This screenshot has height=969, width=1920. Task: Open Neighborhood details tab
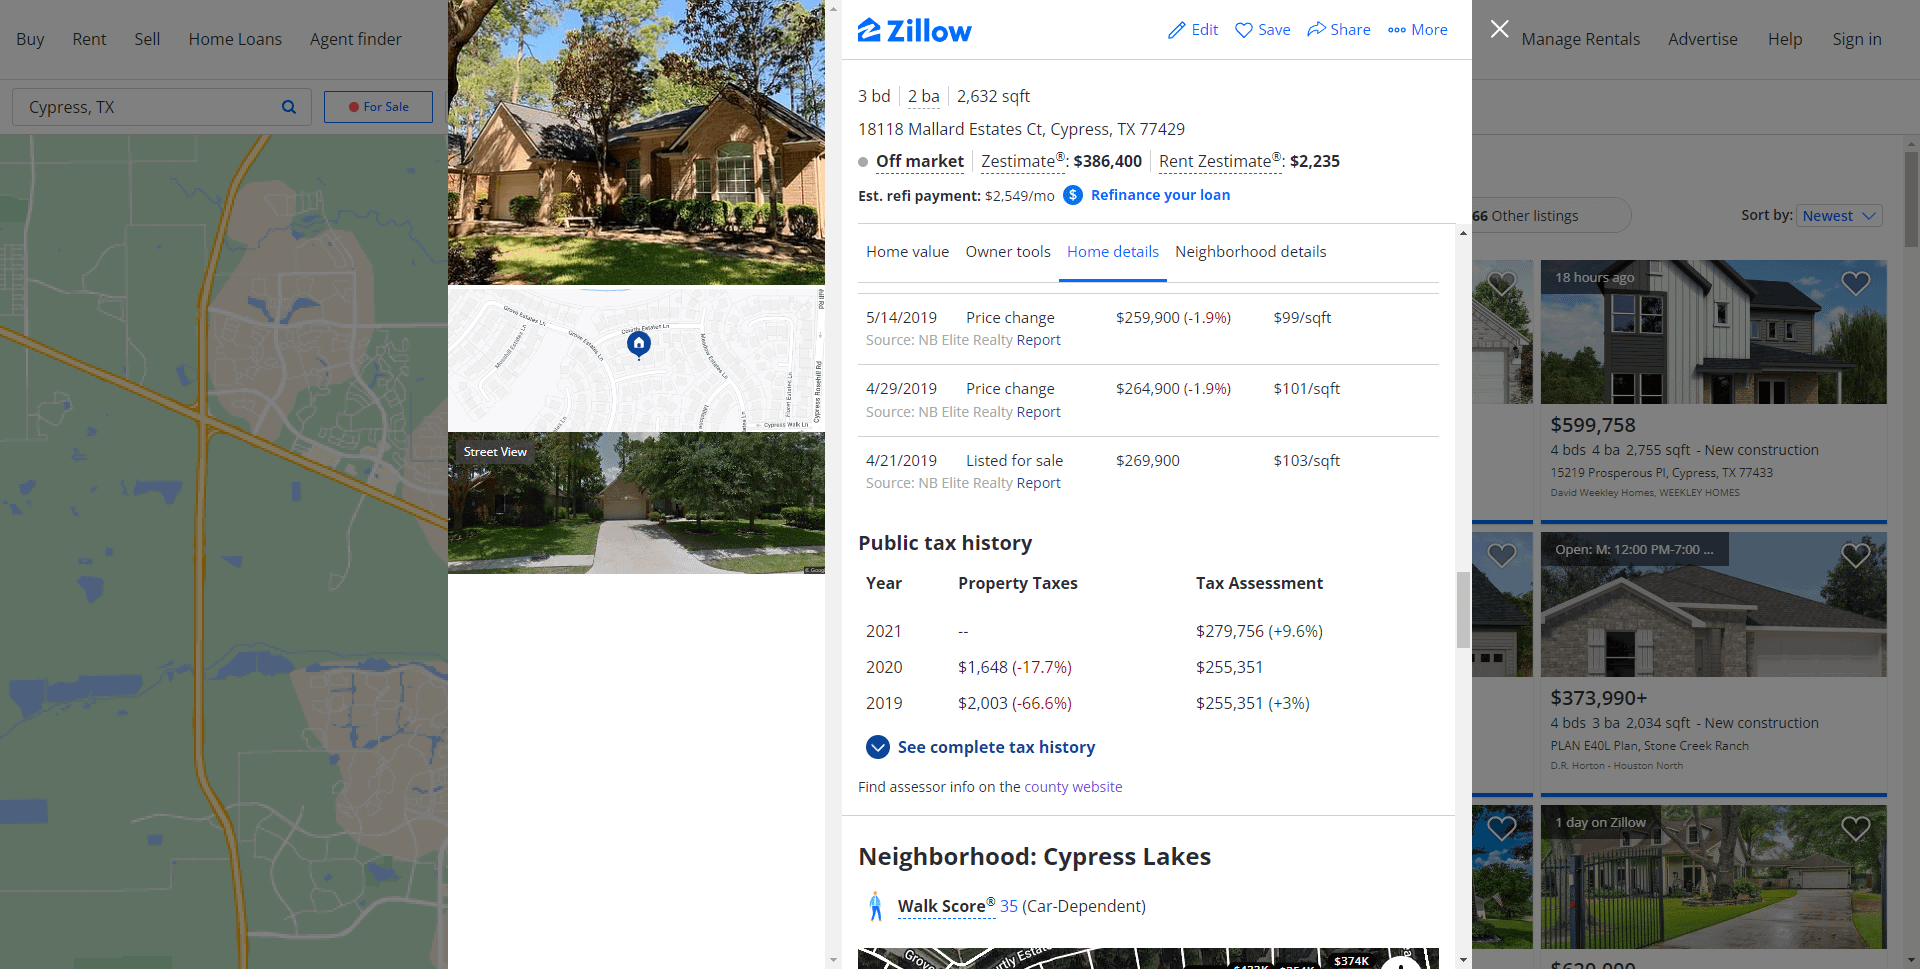coord(1250,252)
